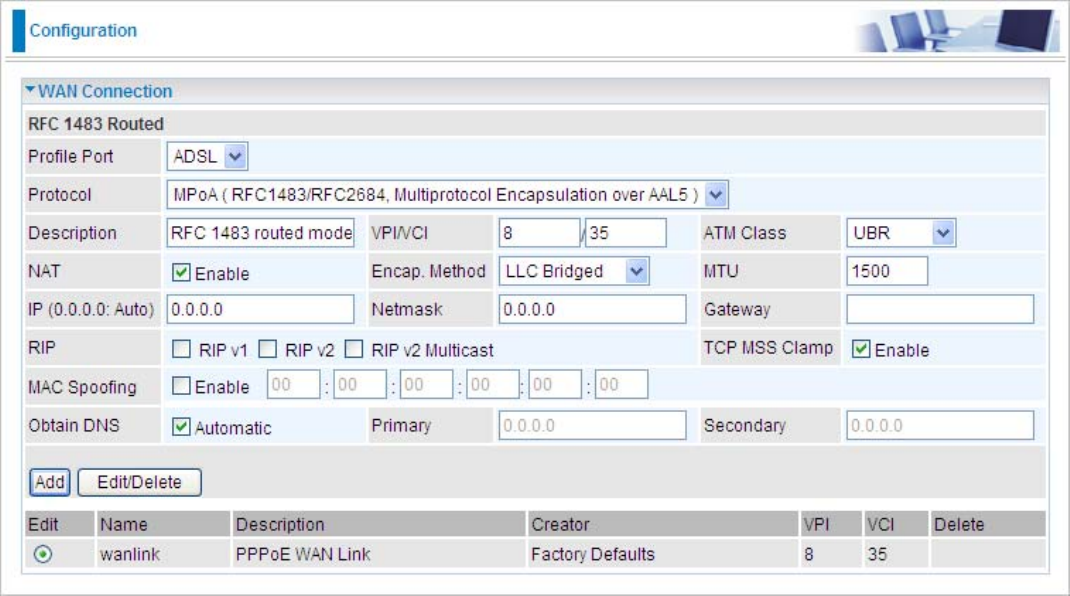Click the Netmask input field
1070x596 pixels.
pos(592,309)
